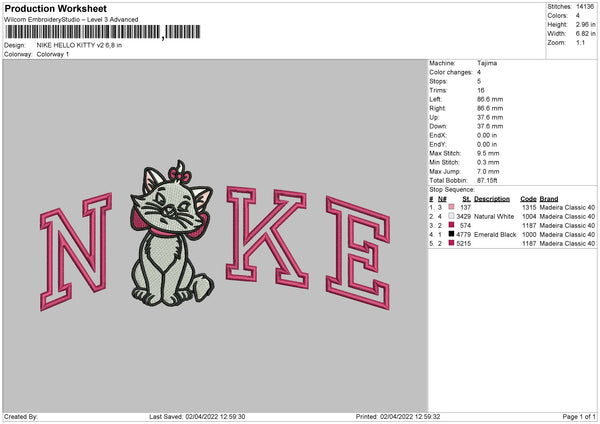Click the Natural White thread swatch

[x=451, y=216]
